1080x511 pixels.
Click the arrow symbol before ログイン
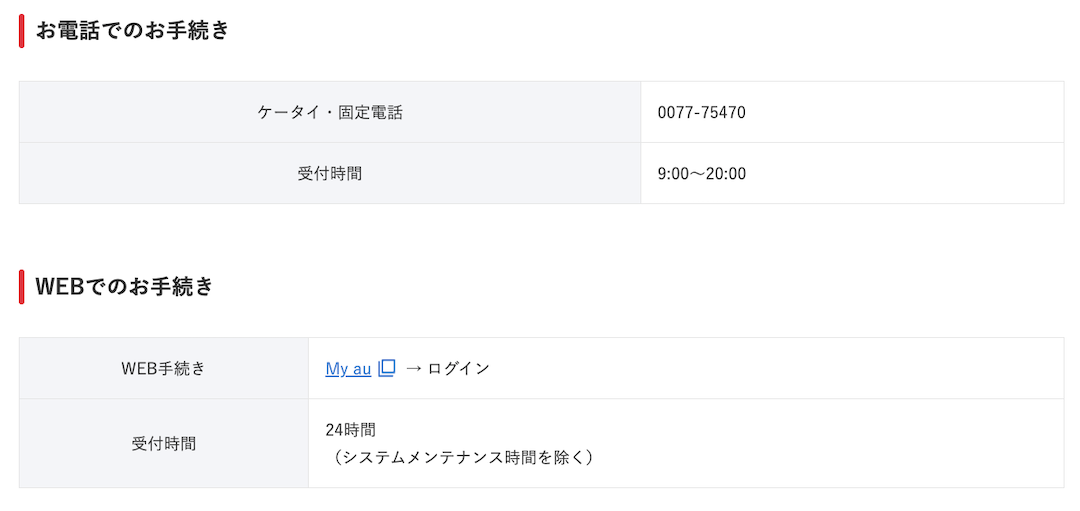[414, 368]
